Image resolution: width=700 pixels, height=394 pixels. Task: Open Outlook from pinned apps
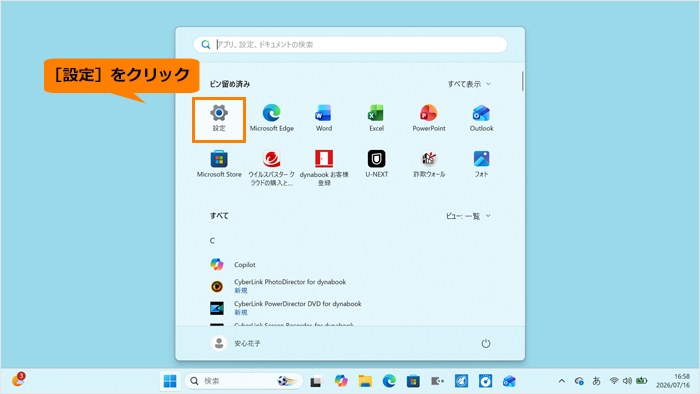(481, 119)
